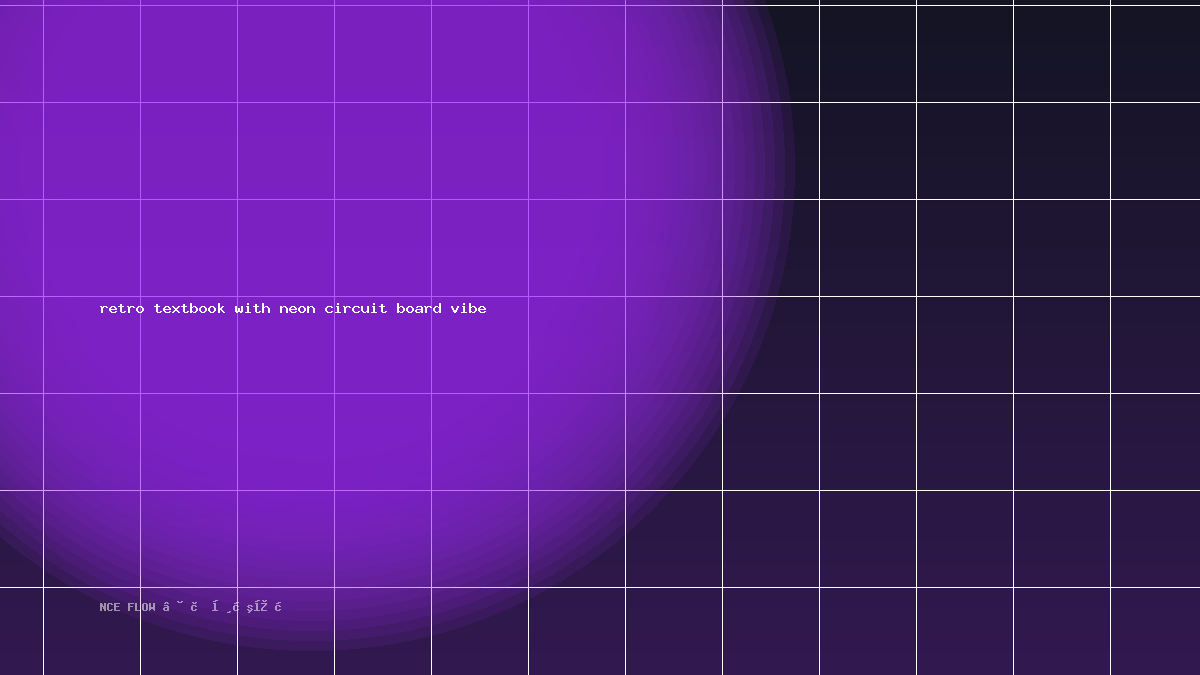
Task: Click the dark bottom-right corner grid cell
Action: (1155, 631)
